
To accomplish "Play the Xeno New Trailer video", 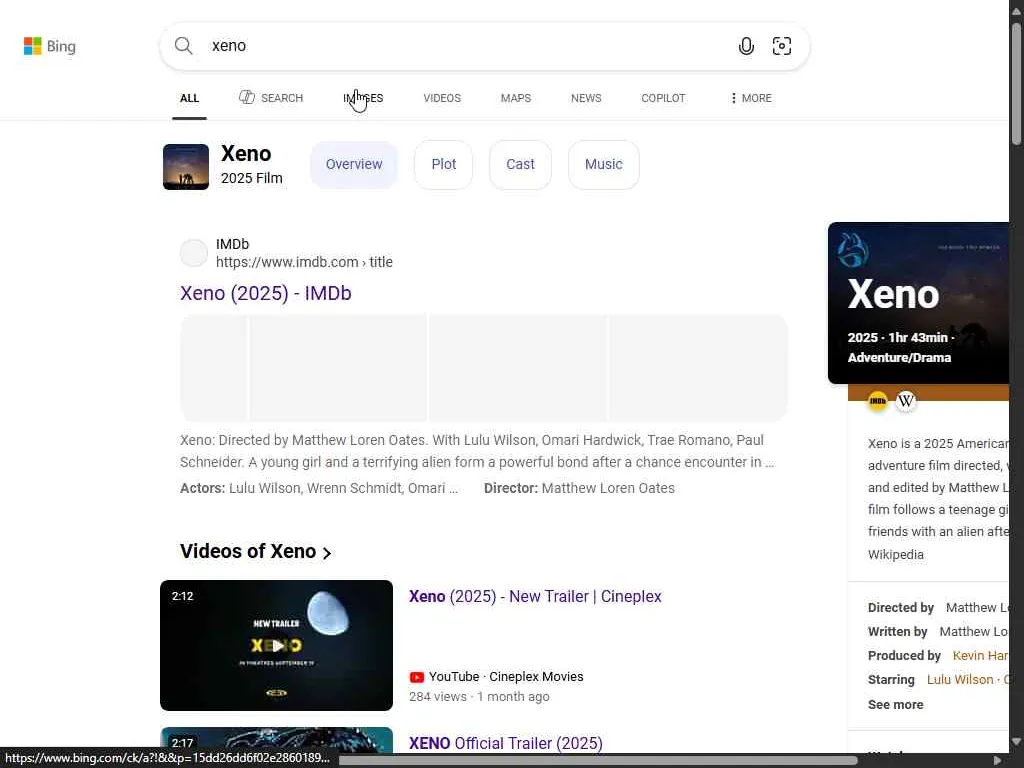I will 276,645.
